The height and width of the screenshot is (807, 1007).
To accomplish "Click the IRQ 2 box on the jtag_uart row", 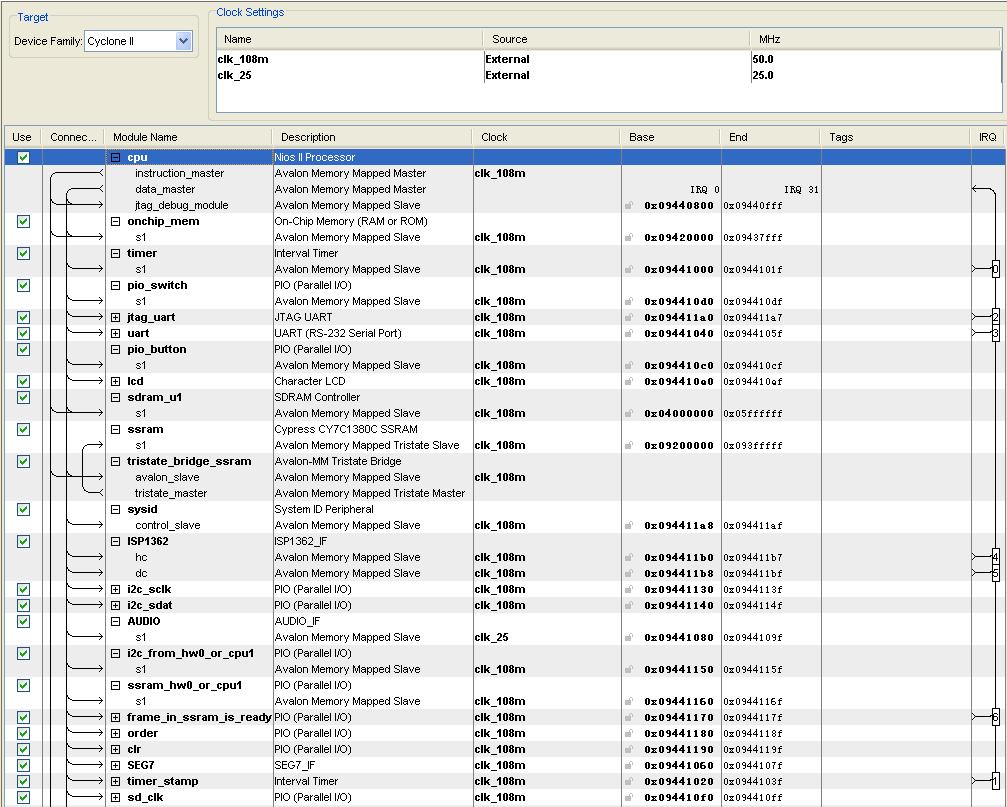I will click(x=995, y=317).
